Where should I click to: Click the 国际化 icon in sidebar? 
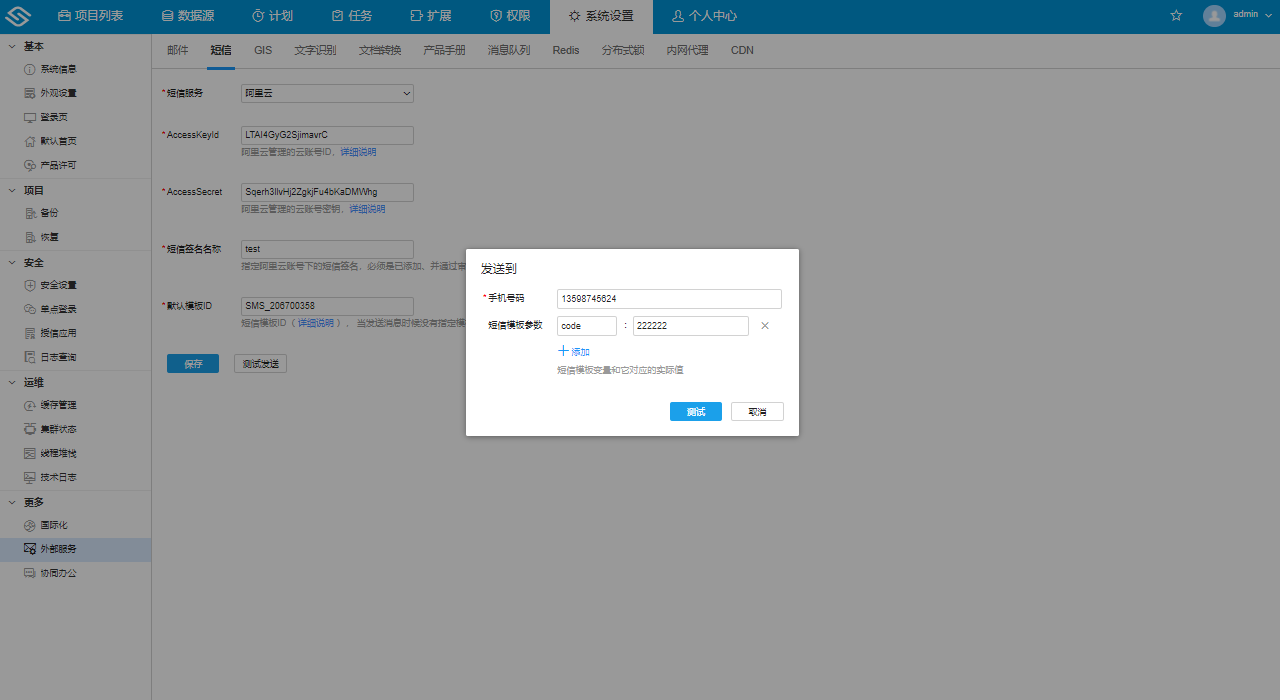point(30,526)
